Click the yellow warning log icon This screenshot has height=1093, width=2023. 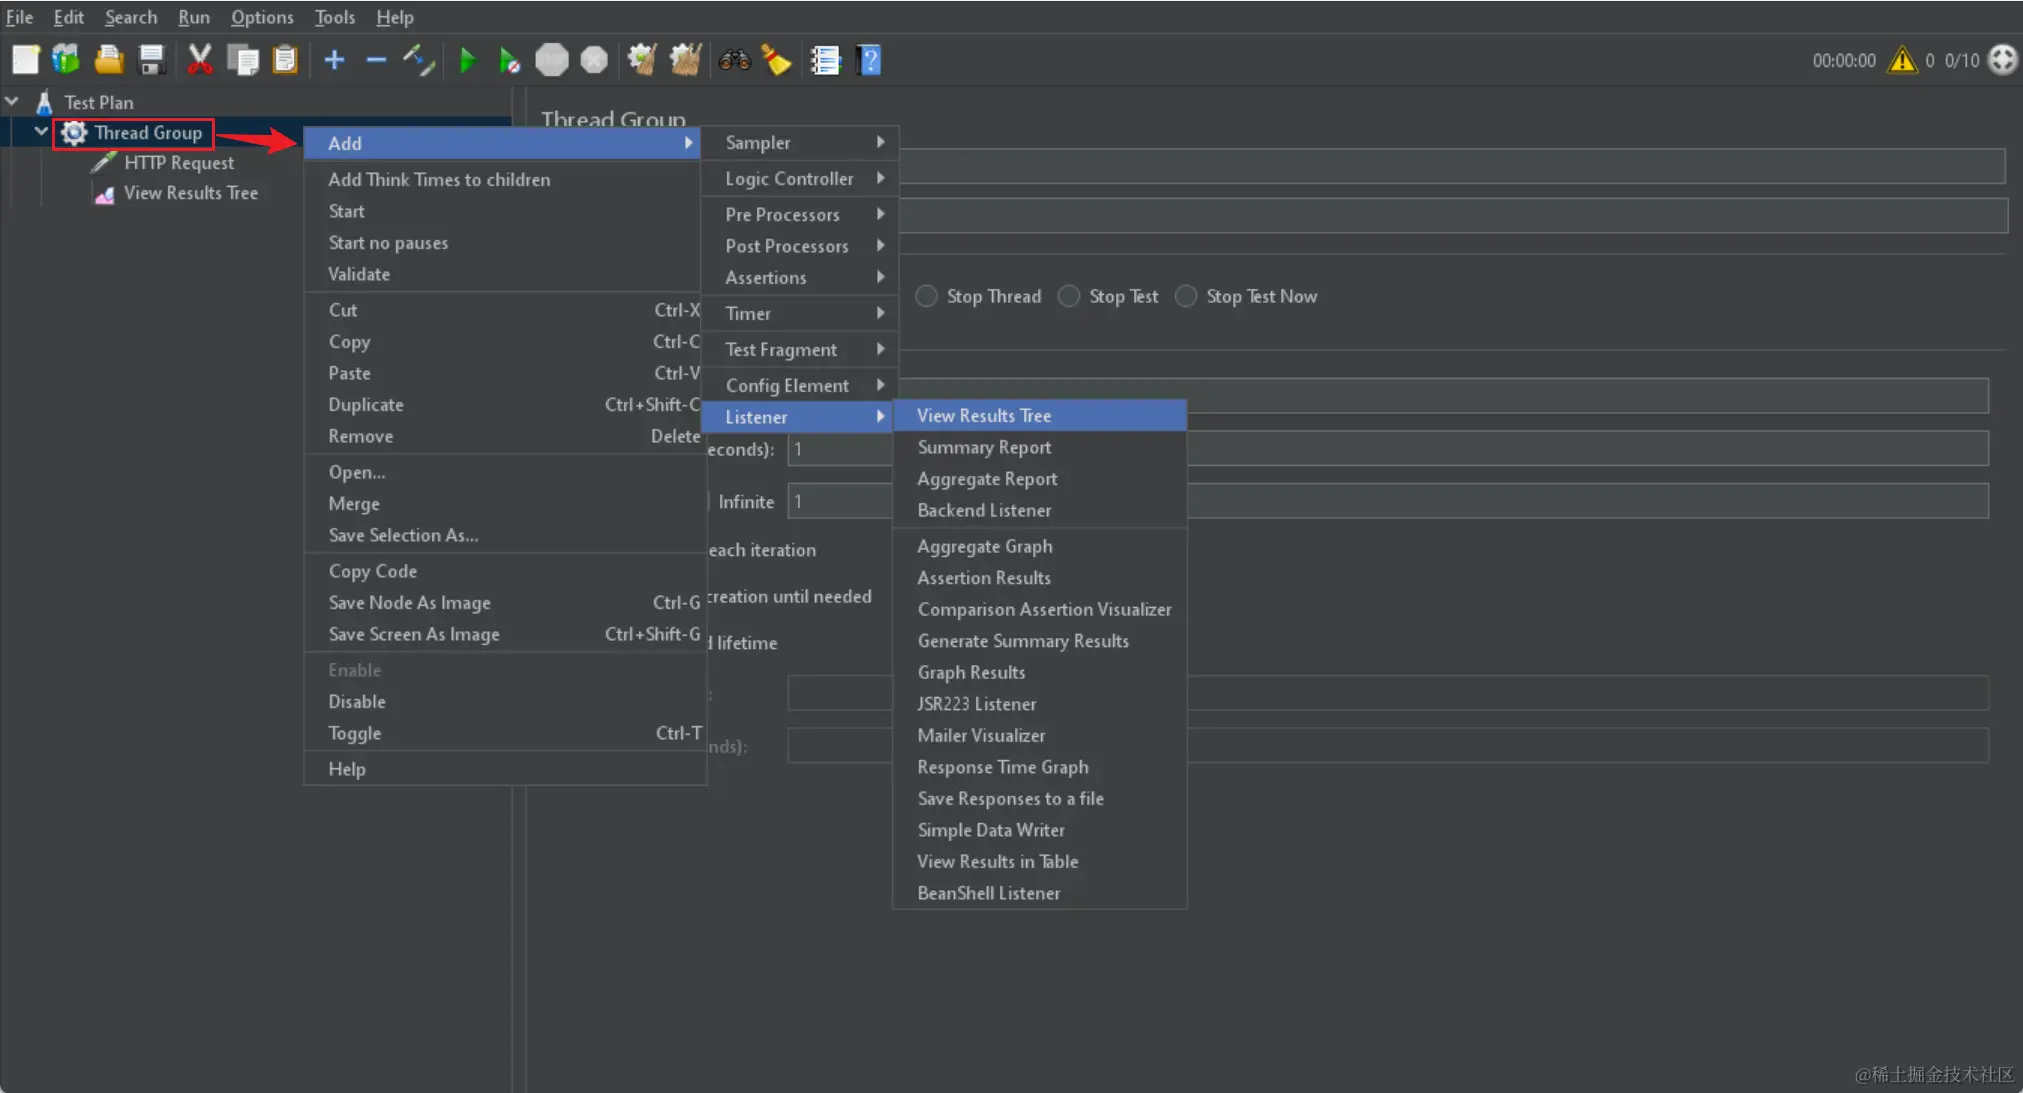point(1901,61)
